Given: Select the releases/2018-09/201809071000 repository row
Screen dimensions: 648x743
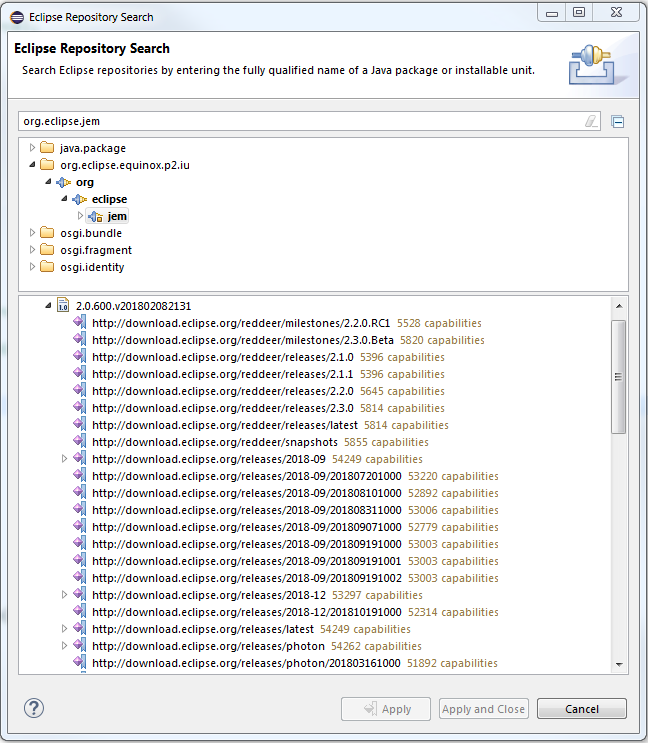Looking at the screenshot, I should tap(295, 527).
